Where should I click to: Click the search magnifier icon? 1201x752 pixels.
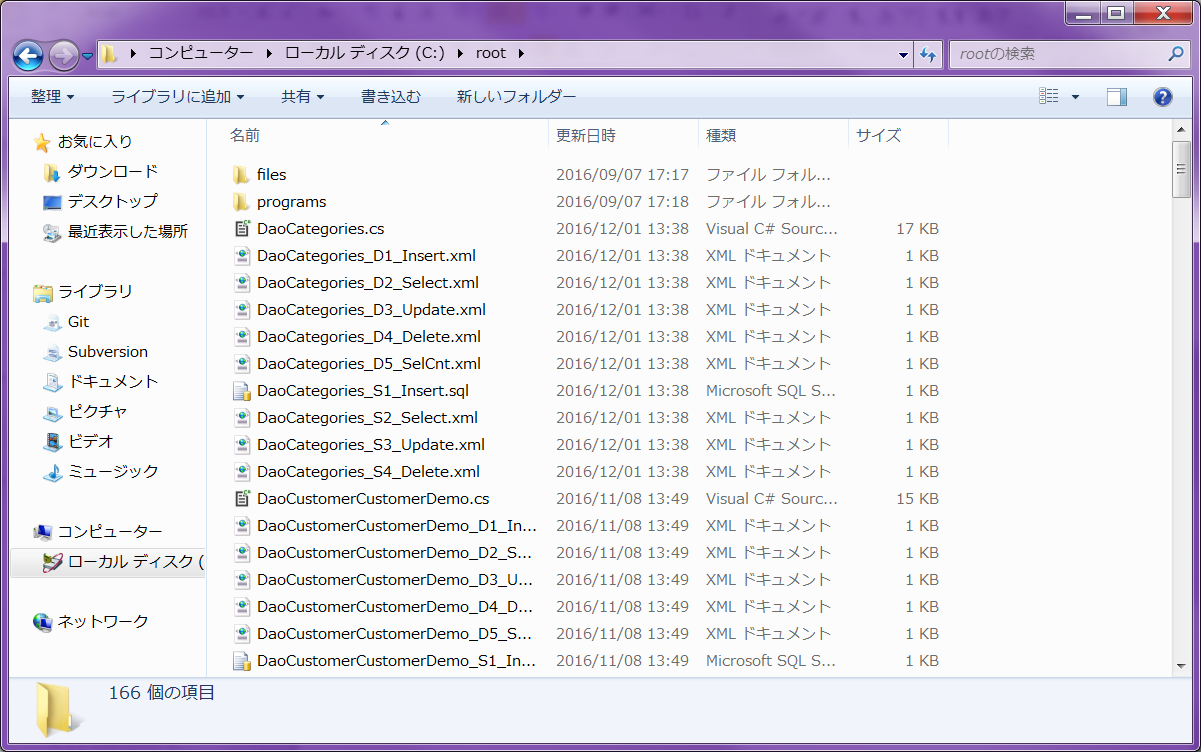[x=1176, y=54]
